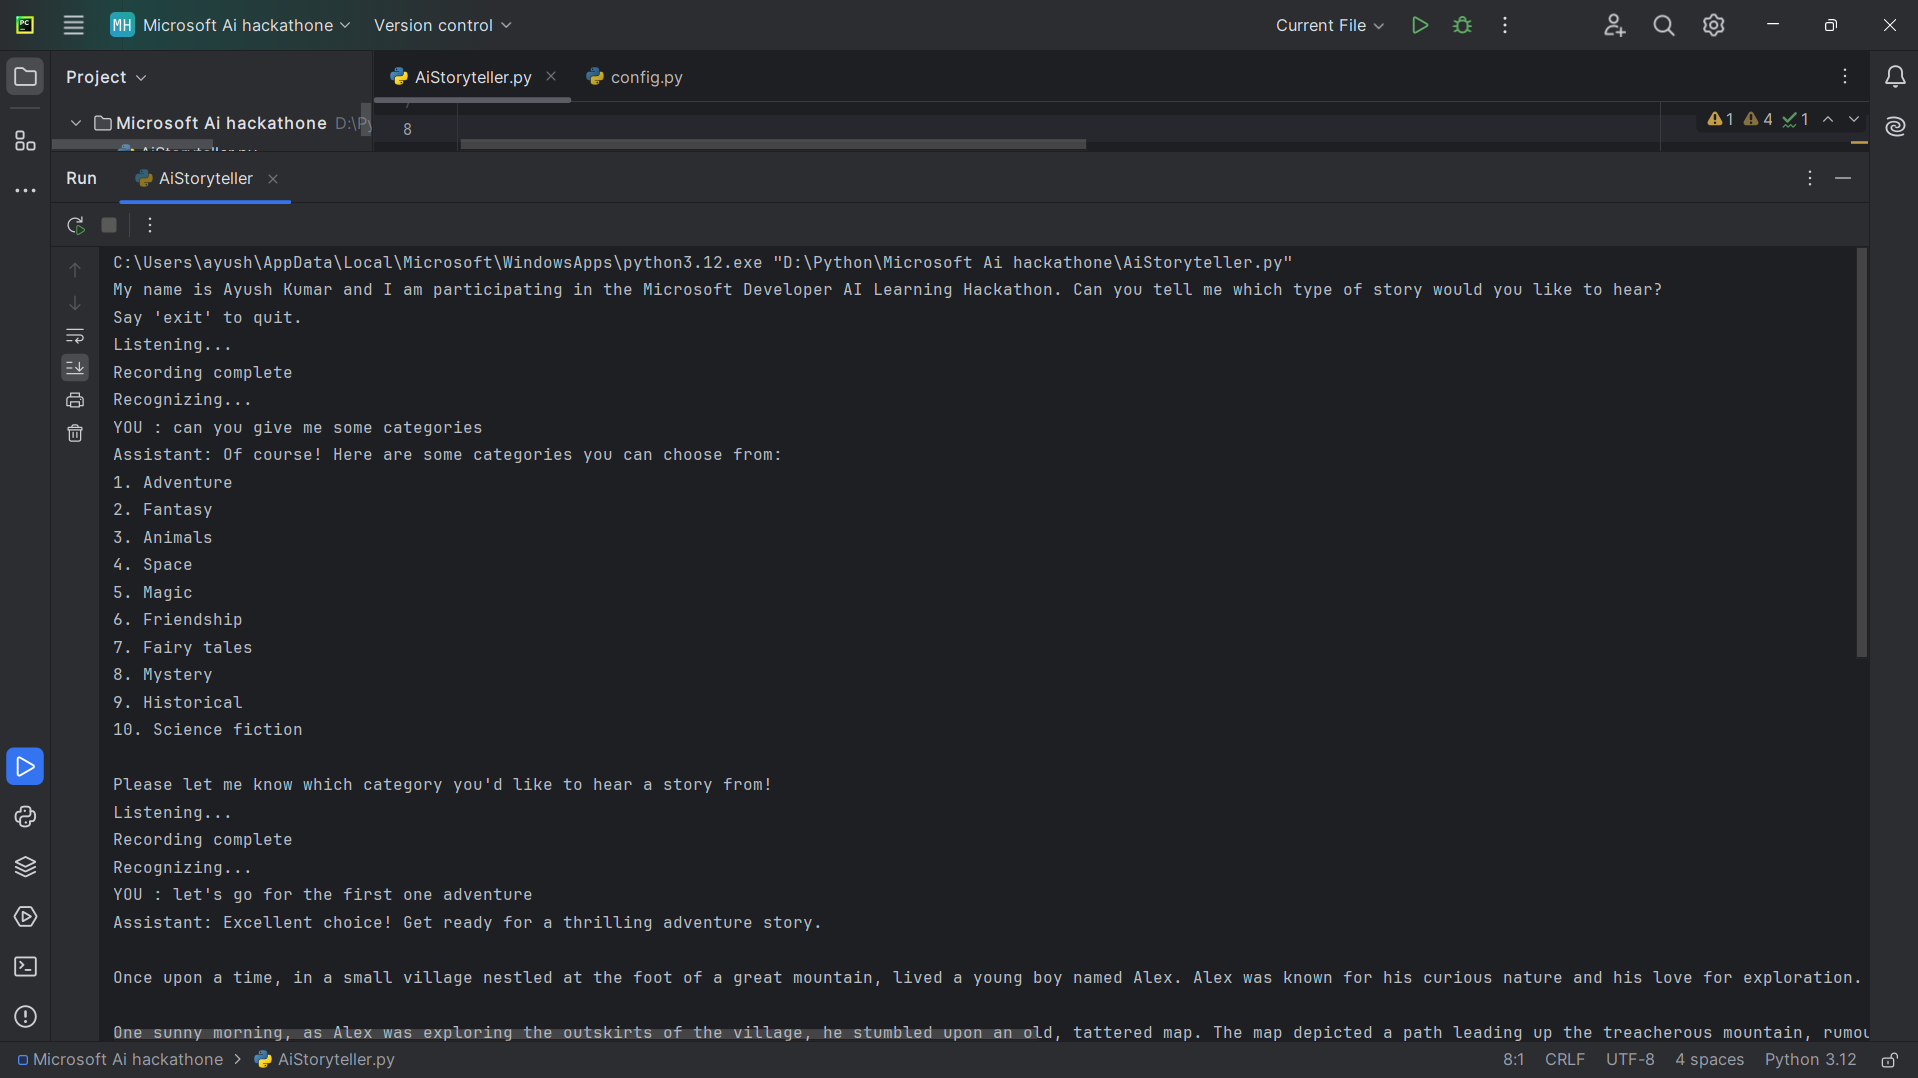Open the main hamburger menu
Screen dimensions: 1918x1078
[x=74, y=25]
